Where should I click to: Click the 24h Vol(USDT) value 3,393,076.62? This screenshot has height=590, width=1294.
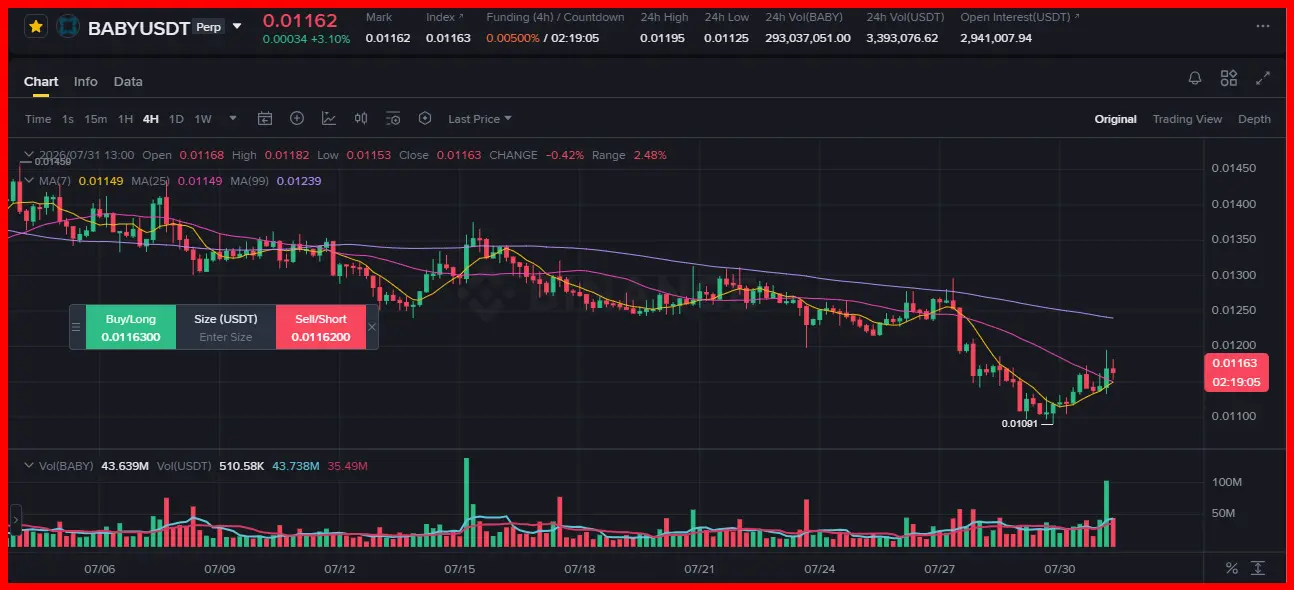click(902, 38)
